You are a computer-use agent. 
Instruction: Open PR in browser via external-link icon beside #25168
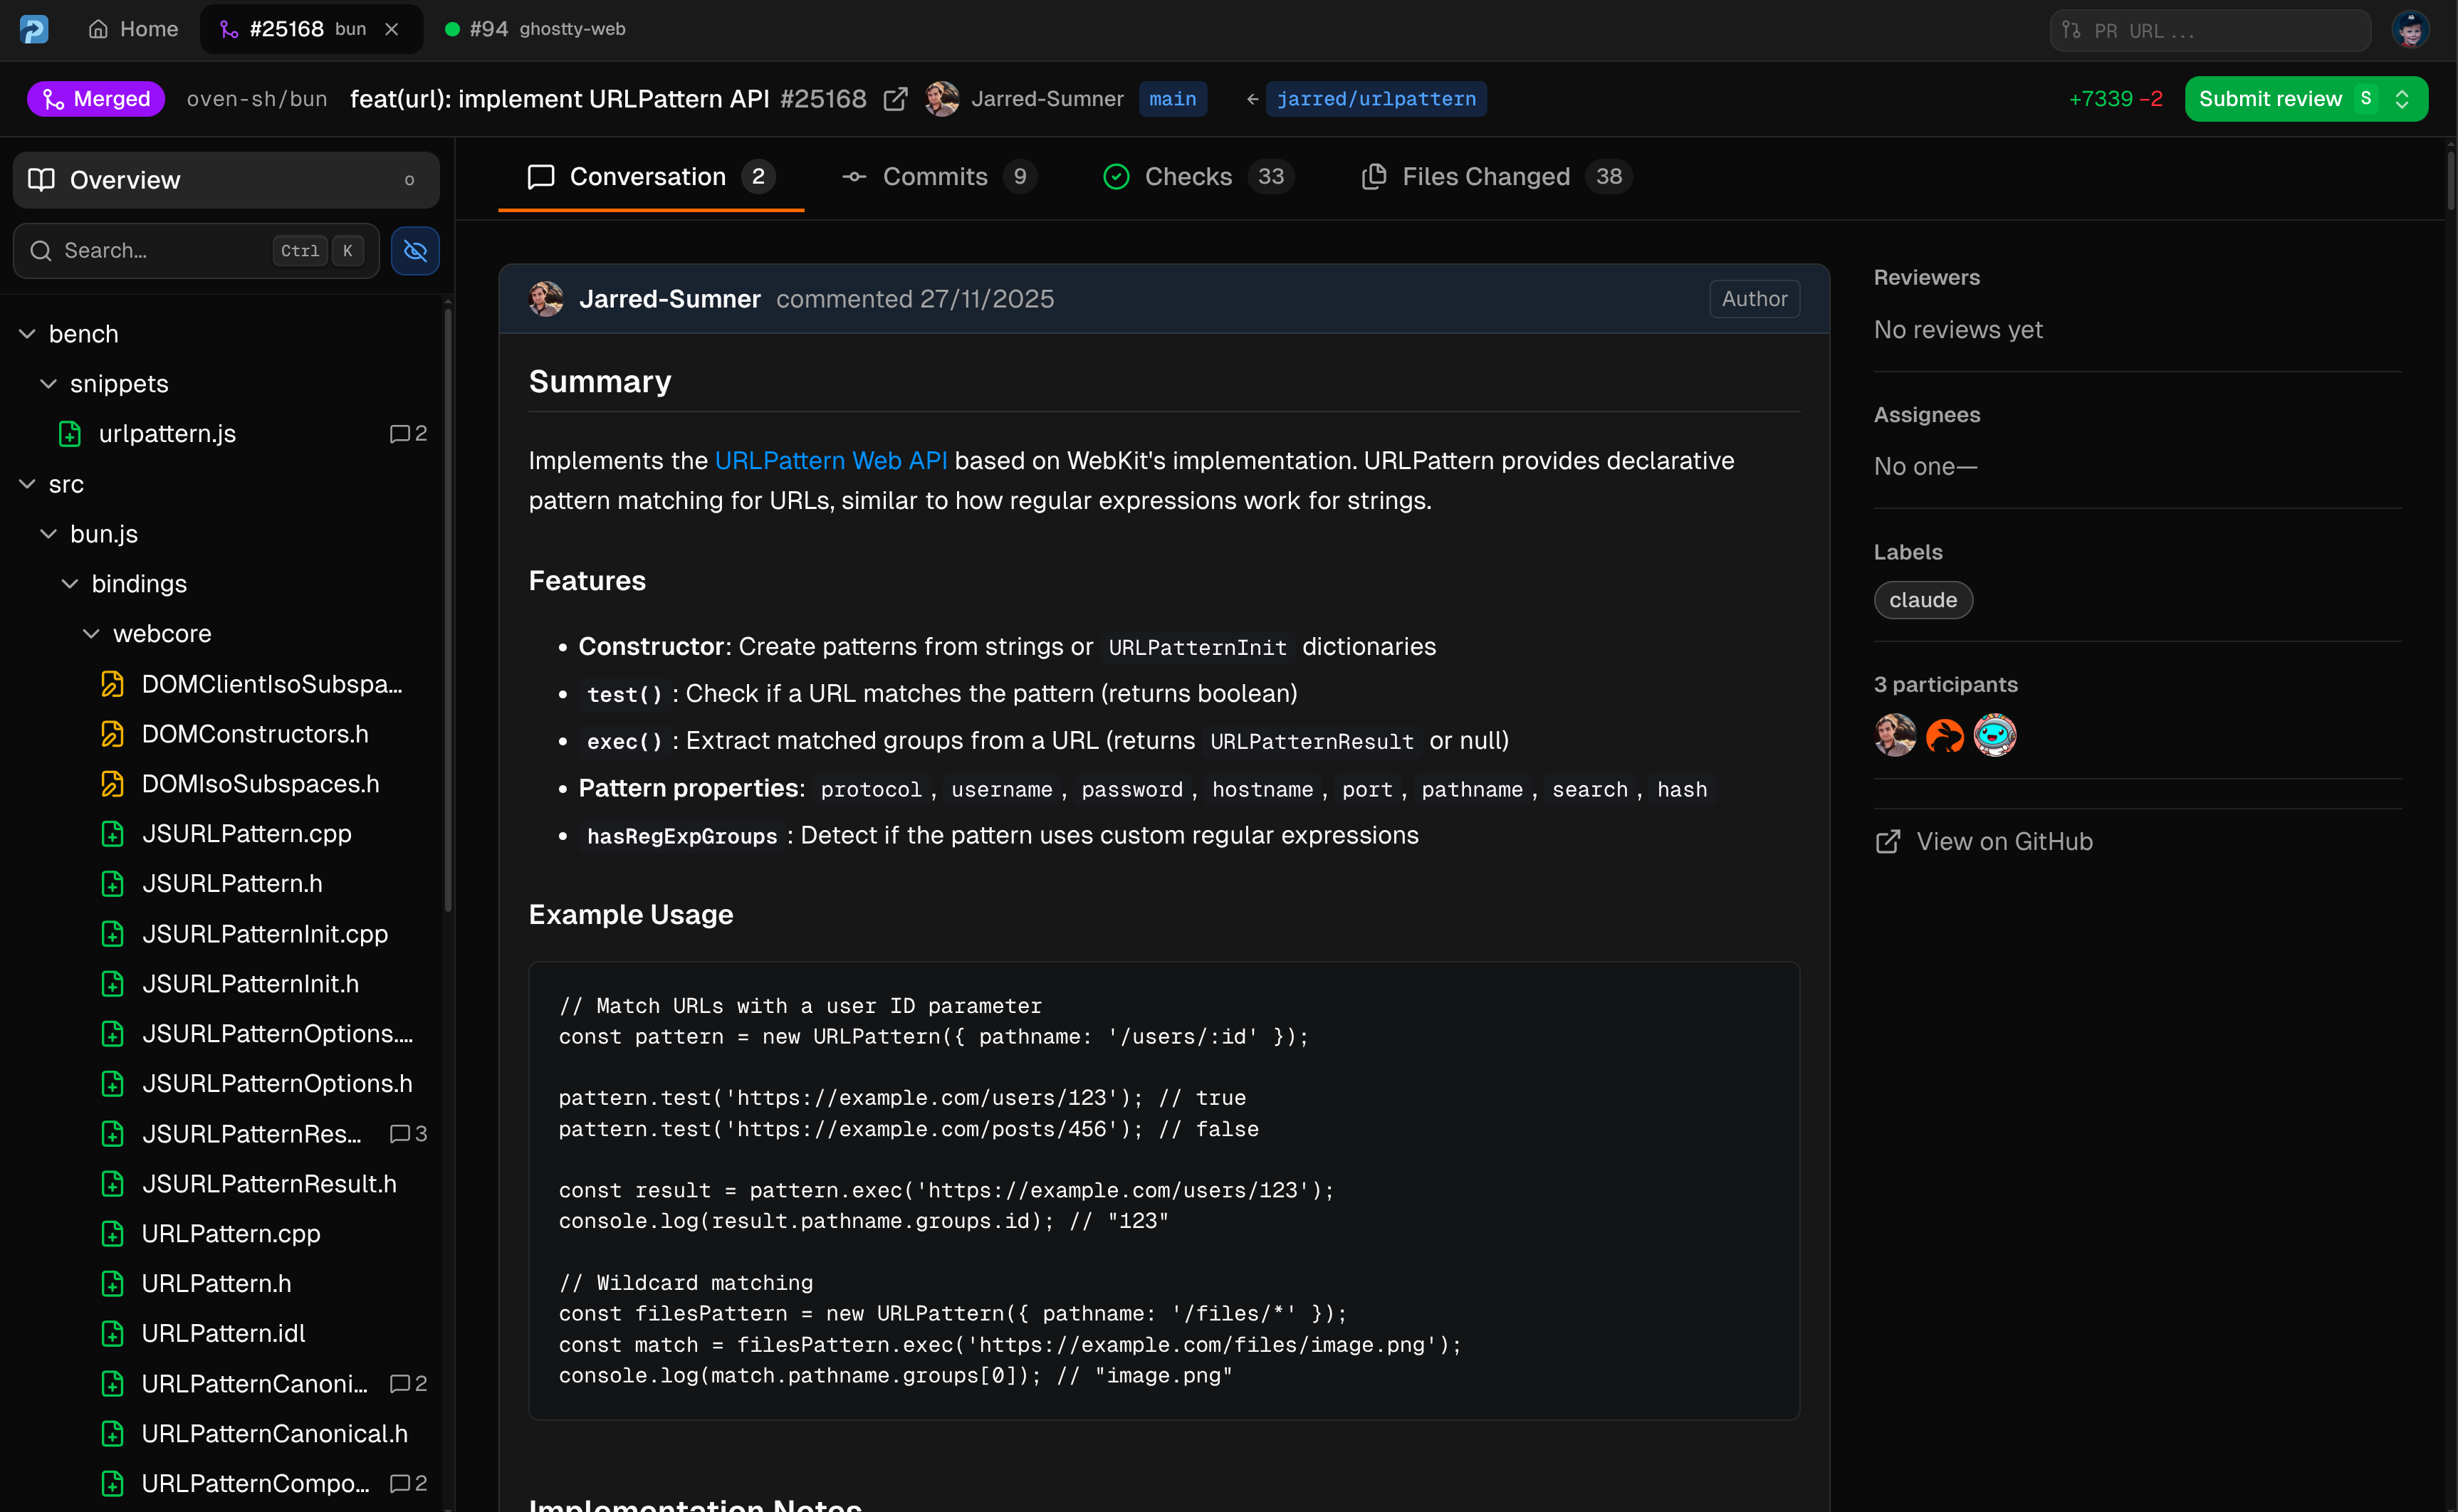pyautogui.click(x=895, y=99)
